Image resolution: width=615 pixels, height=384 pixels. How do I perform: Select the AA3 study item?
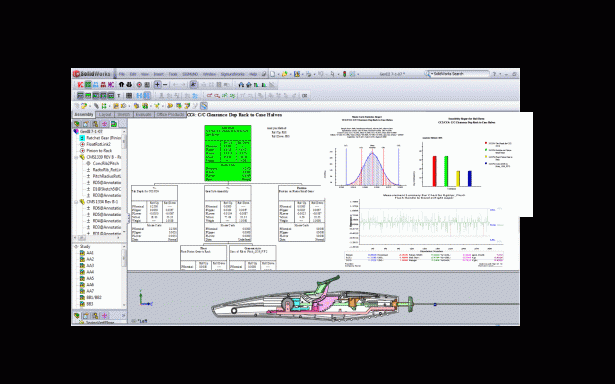pos(90,266)
